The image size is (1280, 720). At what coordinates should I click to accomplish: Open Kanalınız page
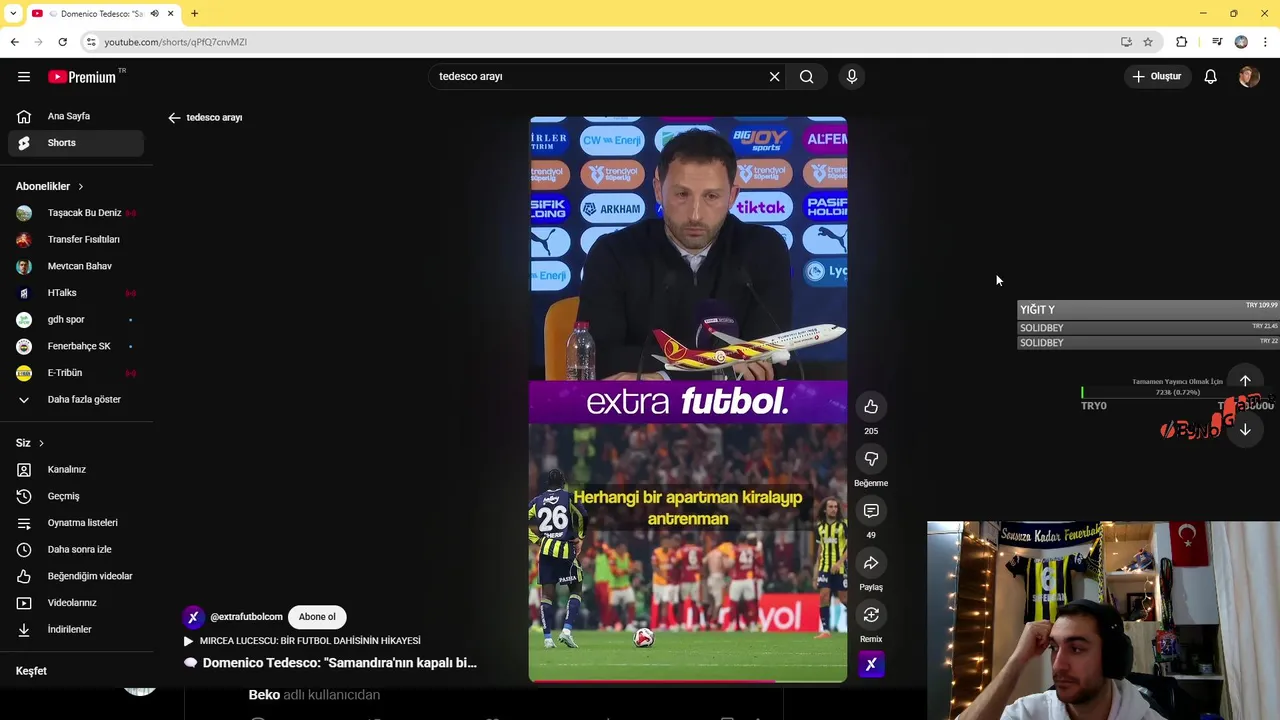pyautogui.click(x=76, y=470)
